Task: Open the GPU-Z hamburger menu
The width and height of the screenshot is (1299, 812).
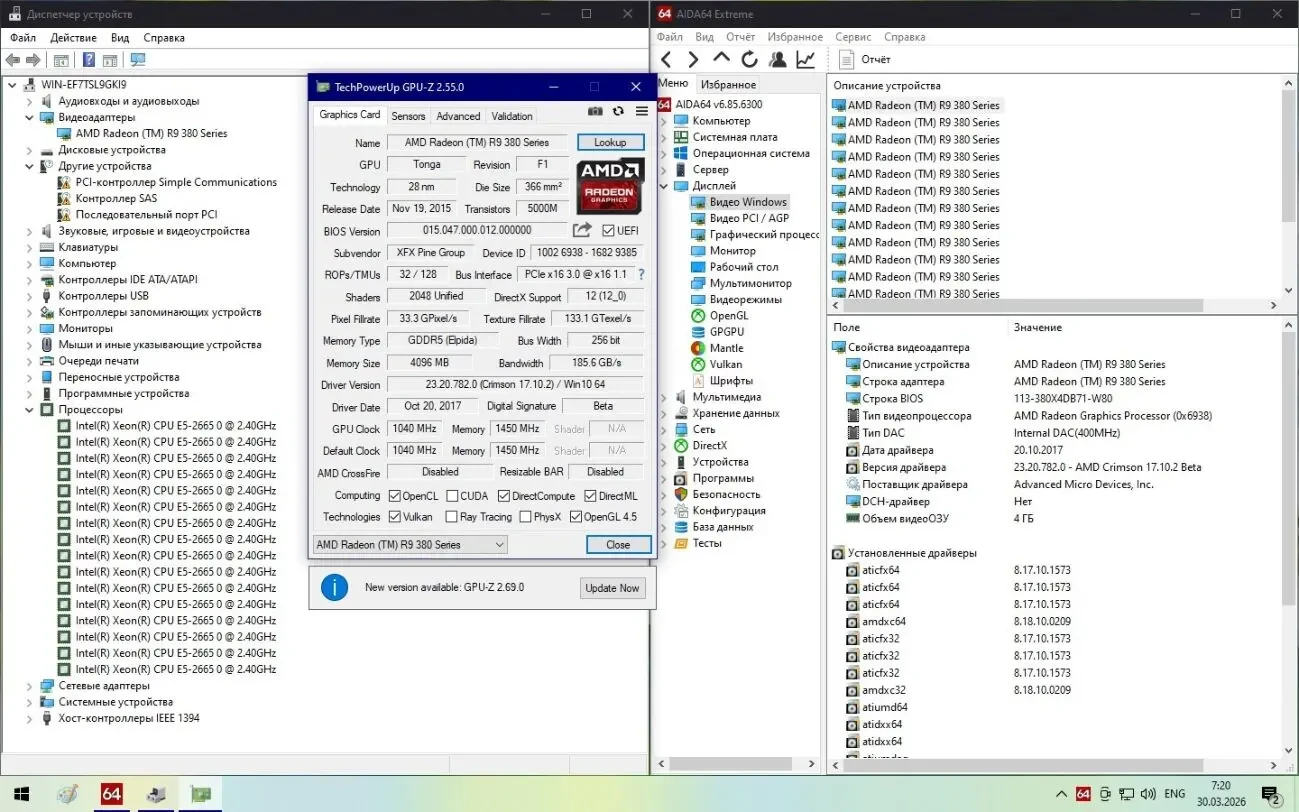Action: [x=641, y=112]
